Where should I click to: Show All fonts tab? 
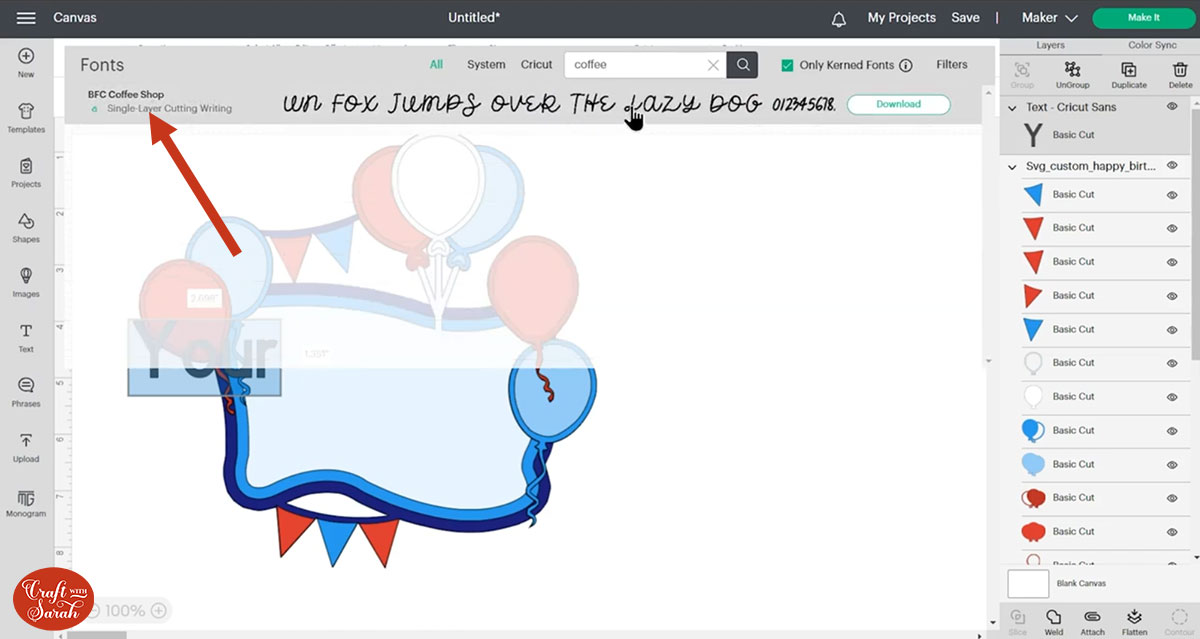tap(436, 65)
